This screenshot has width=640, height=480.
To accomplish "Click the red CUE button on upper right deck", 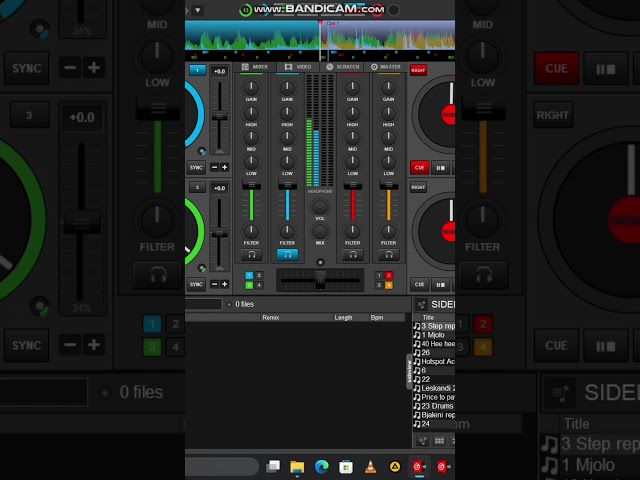I will [420, 168].
